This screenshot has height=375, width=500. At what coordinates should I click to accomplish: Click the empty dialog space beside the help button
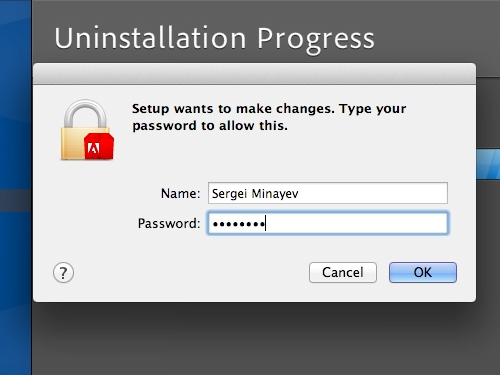(x=190, y=273)
